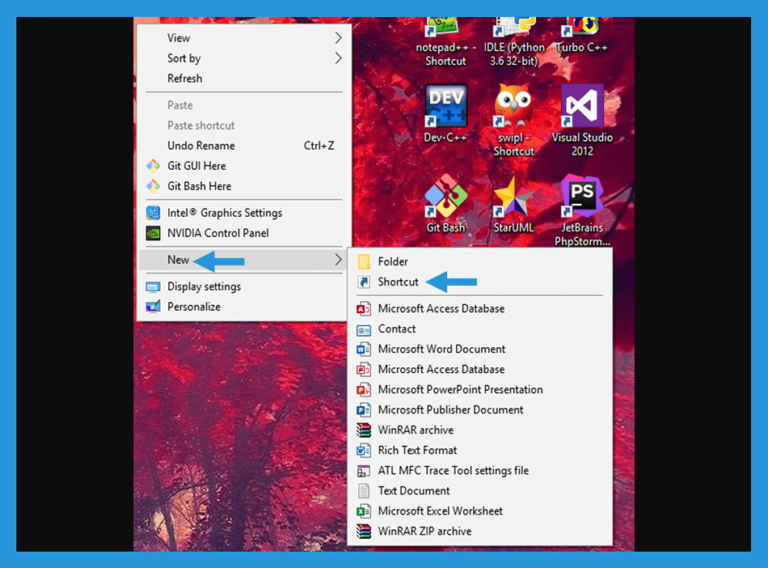768x568 pixels.
Task: Click the Intel Graphics Settings icon
Action: (x=153, y=213)
